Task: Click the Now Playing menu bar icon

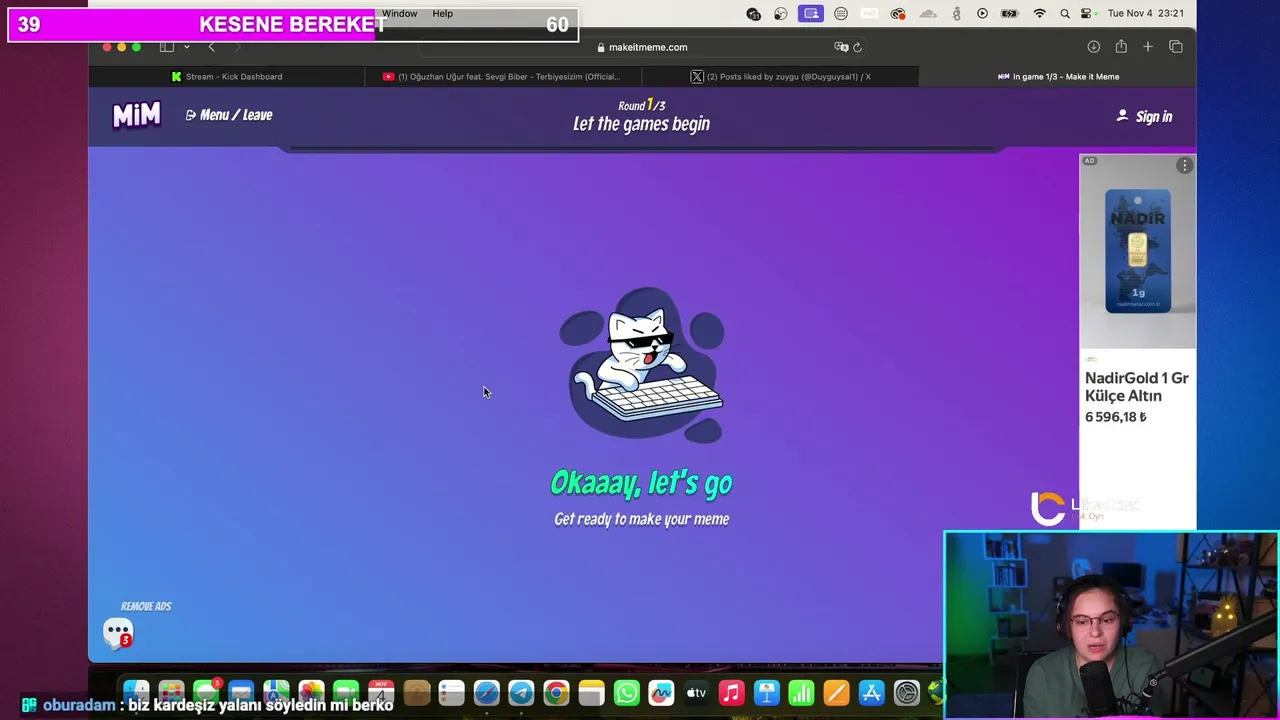Action: [x=982, y=14]
